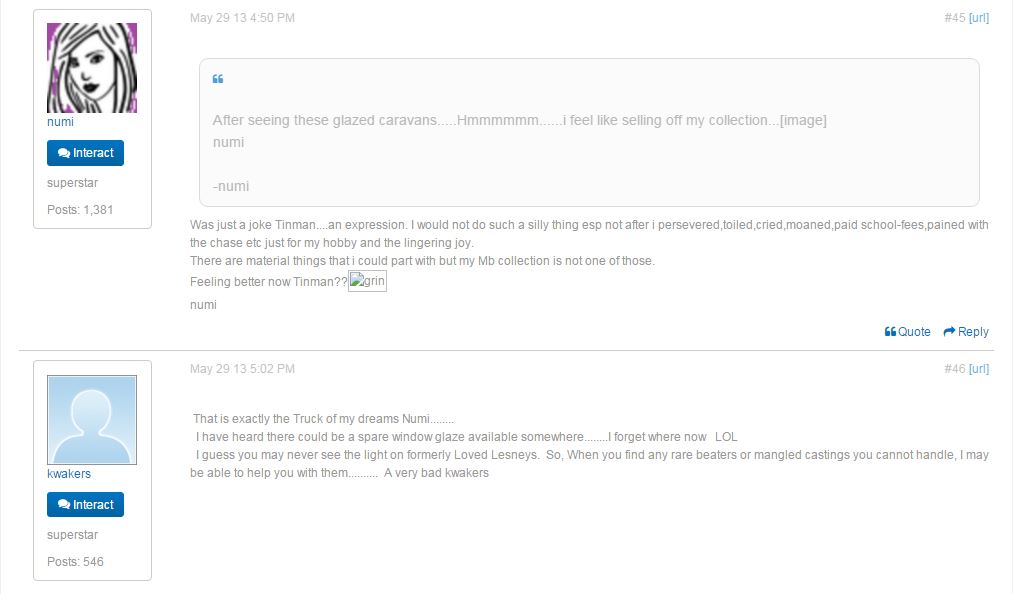Click the May 29 13 5:02 PM timestamp
Screen dimensions: 1013x594
click(x=242, y=369)
